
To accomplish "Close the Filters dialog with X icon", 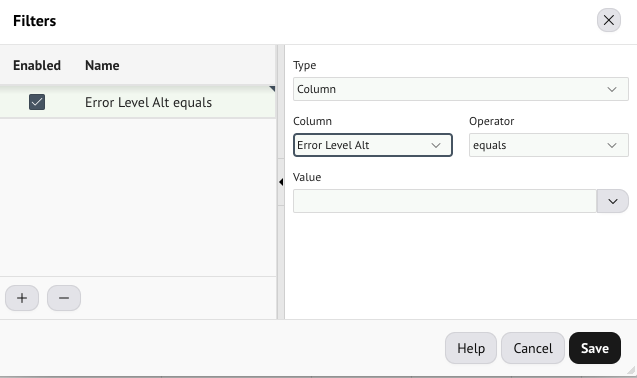I will click(x=609, y=20).
